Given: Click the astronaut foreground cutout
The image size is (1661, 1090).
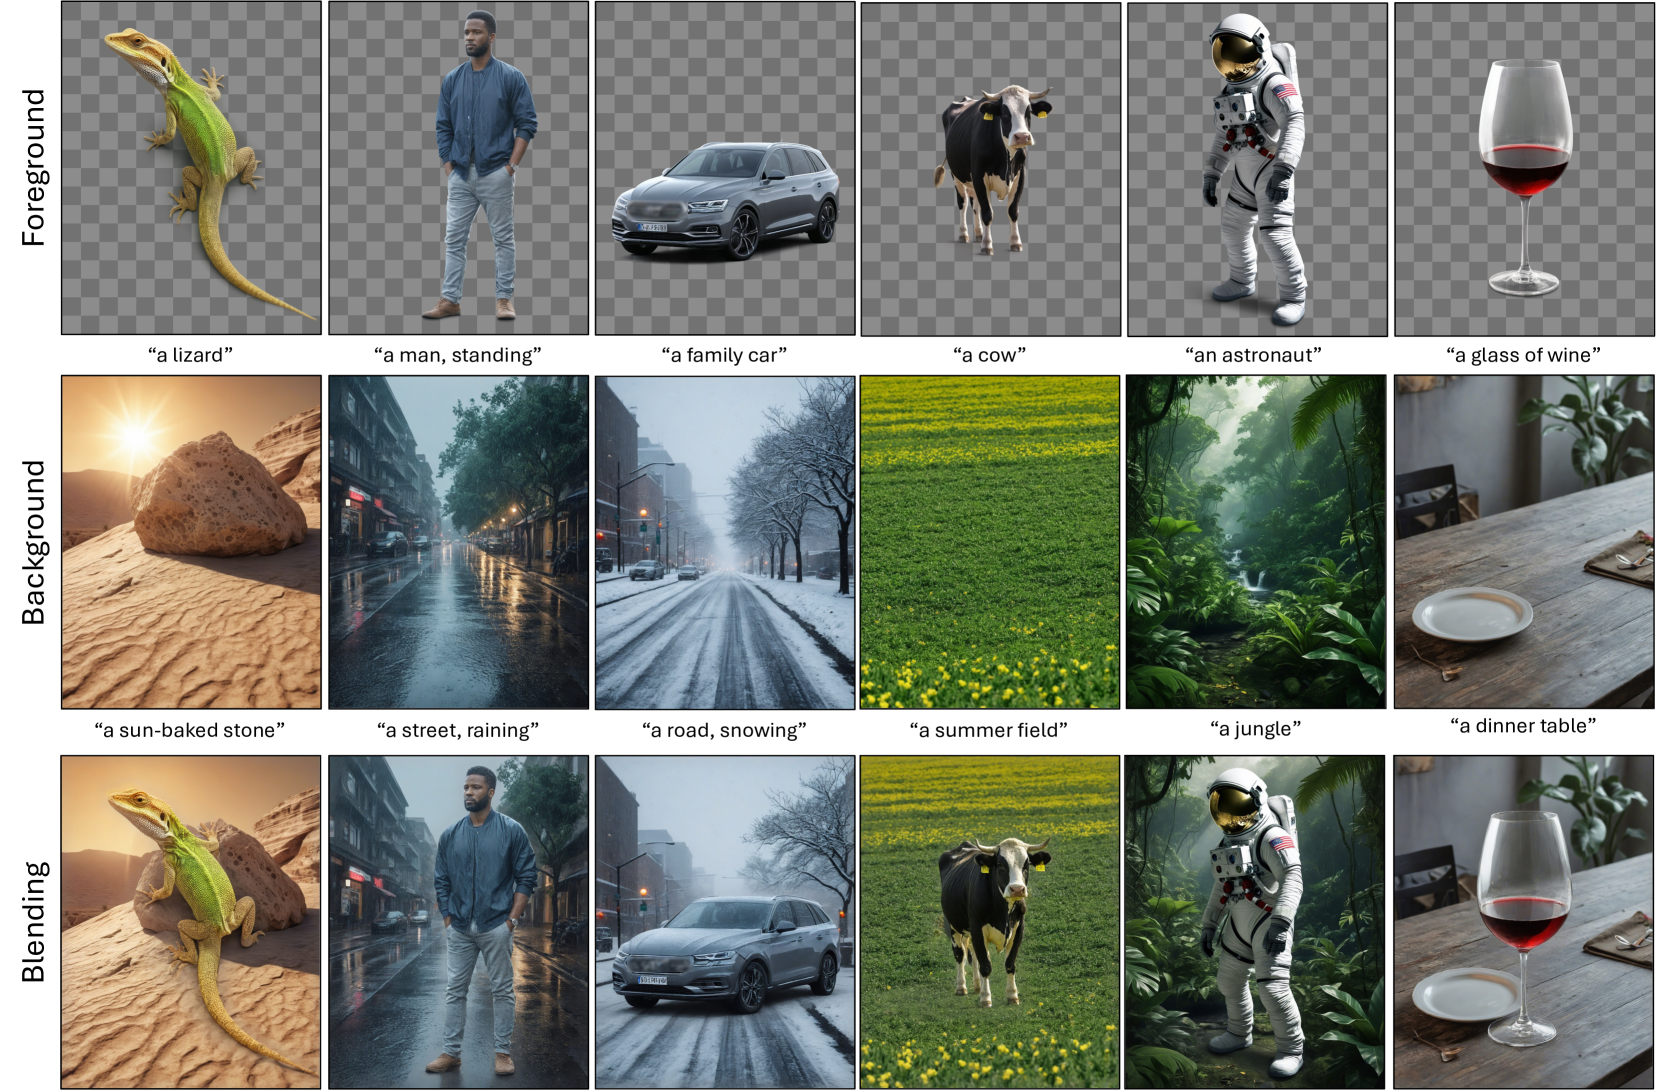Looking at the screenshot, I should pyautogui.click(x=1257, y=170).
